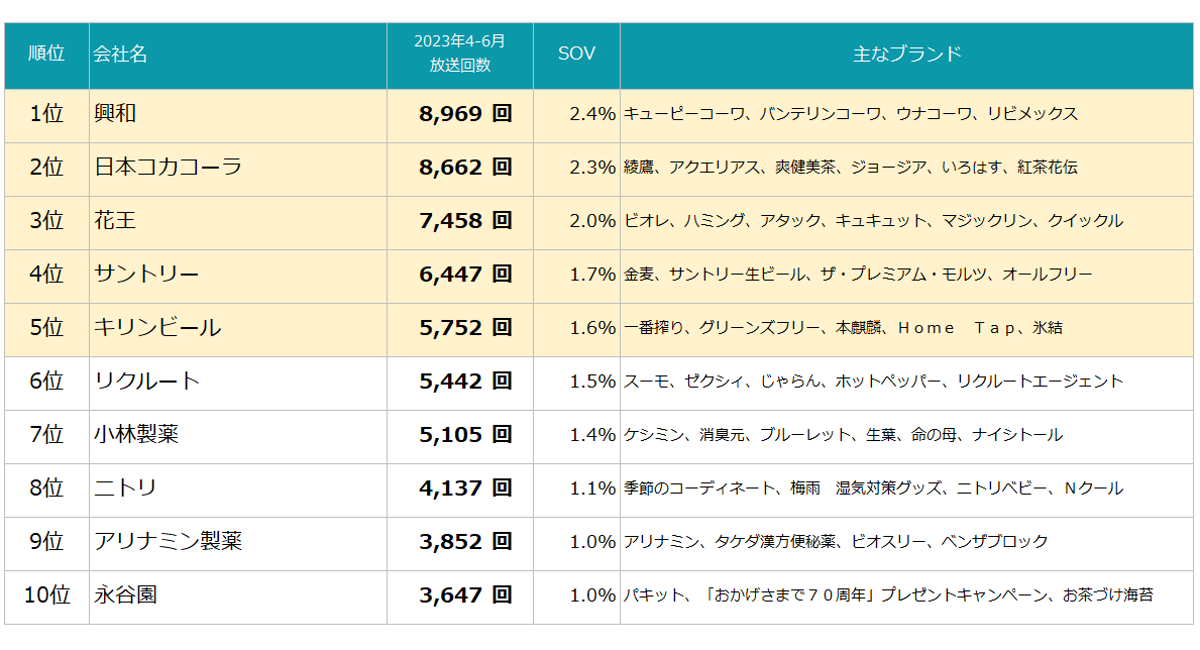Image resolution: width=1200 pixels, height=650 pixels.
Task: Select the 日本コカコーラ company cell
Action: pyautogui.click(x=168, y=167)
